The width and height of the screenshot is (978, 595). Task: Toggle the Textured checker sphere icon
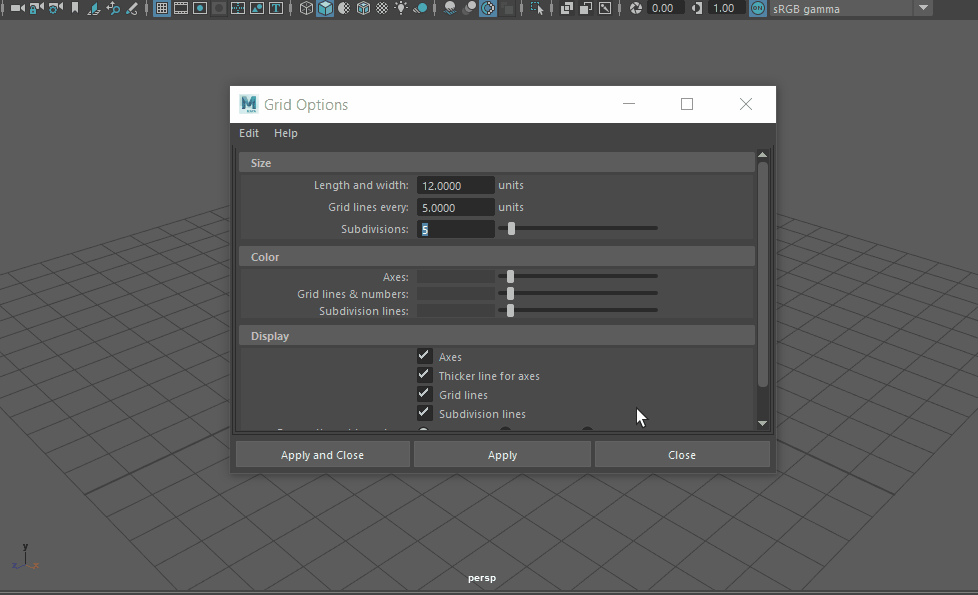coord(382,8)
